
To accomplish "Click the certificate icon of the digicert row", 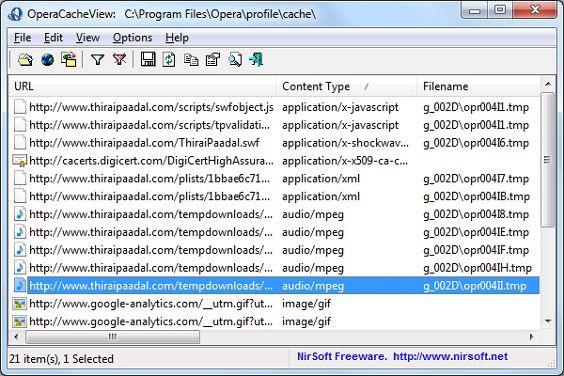I will click(20, 160).
